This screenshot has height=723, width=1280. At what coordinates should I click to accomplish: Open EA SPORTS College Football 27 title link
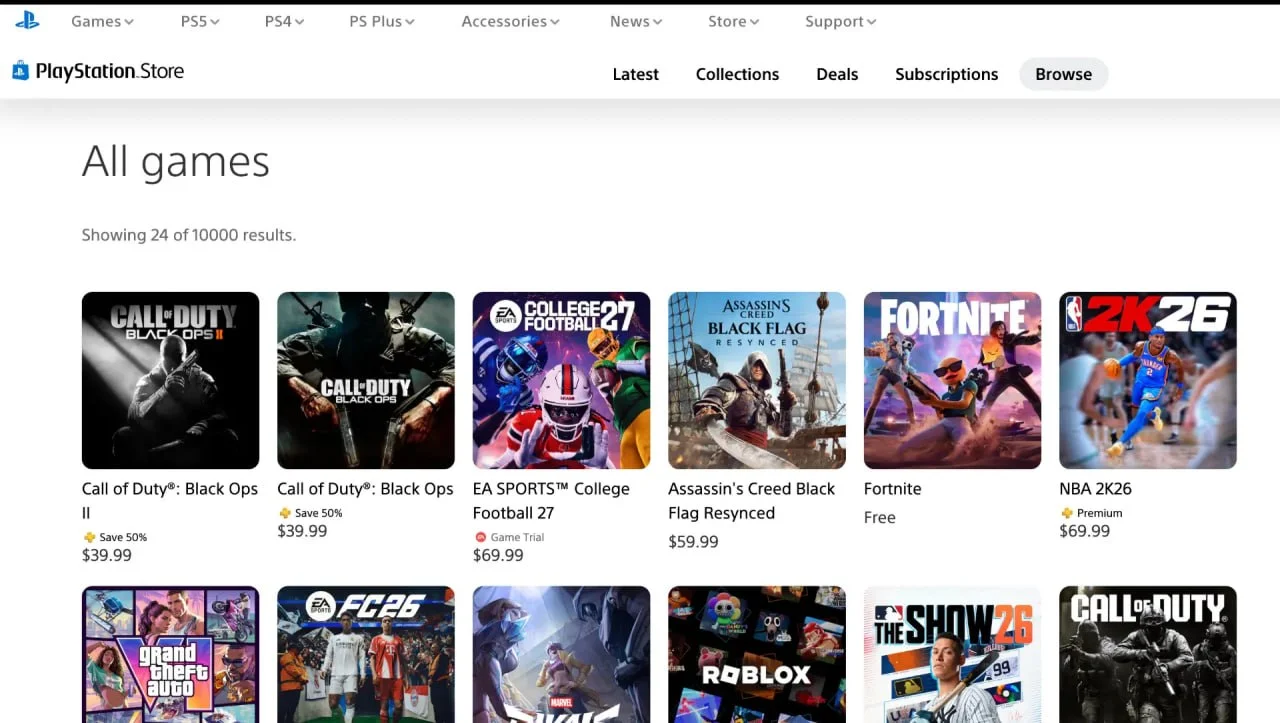[x=551, y=501]
